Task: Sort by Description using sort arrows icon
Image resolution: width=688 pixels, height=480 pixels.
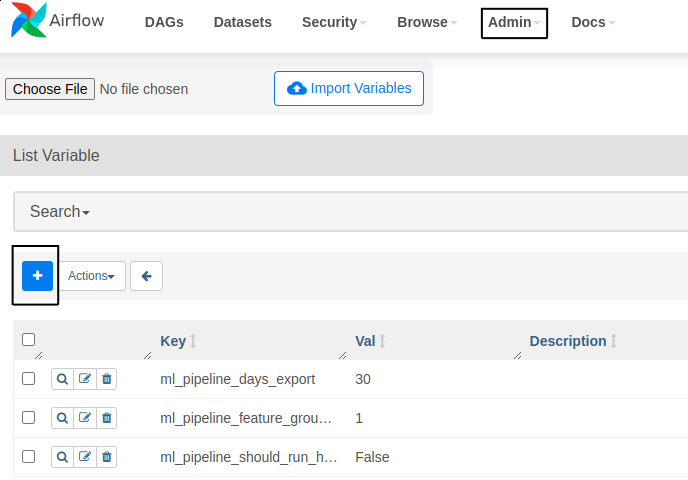Action: tap(614, 341)
